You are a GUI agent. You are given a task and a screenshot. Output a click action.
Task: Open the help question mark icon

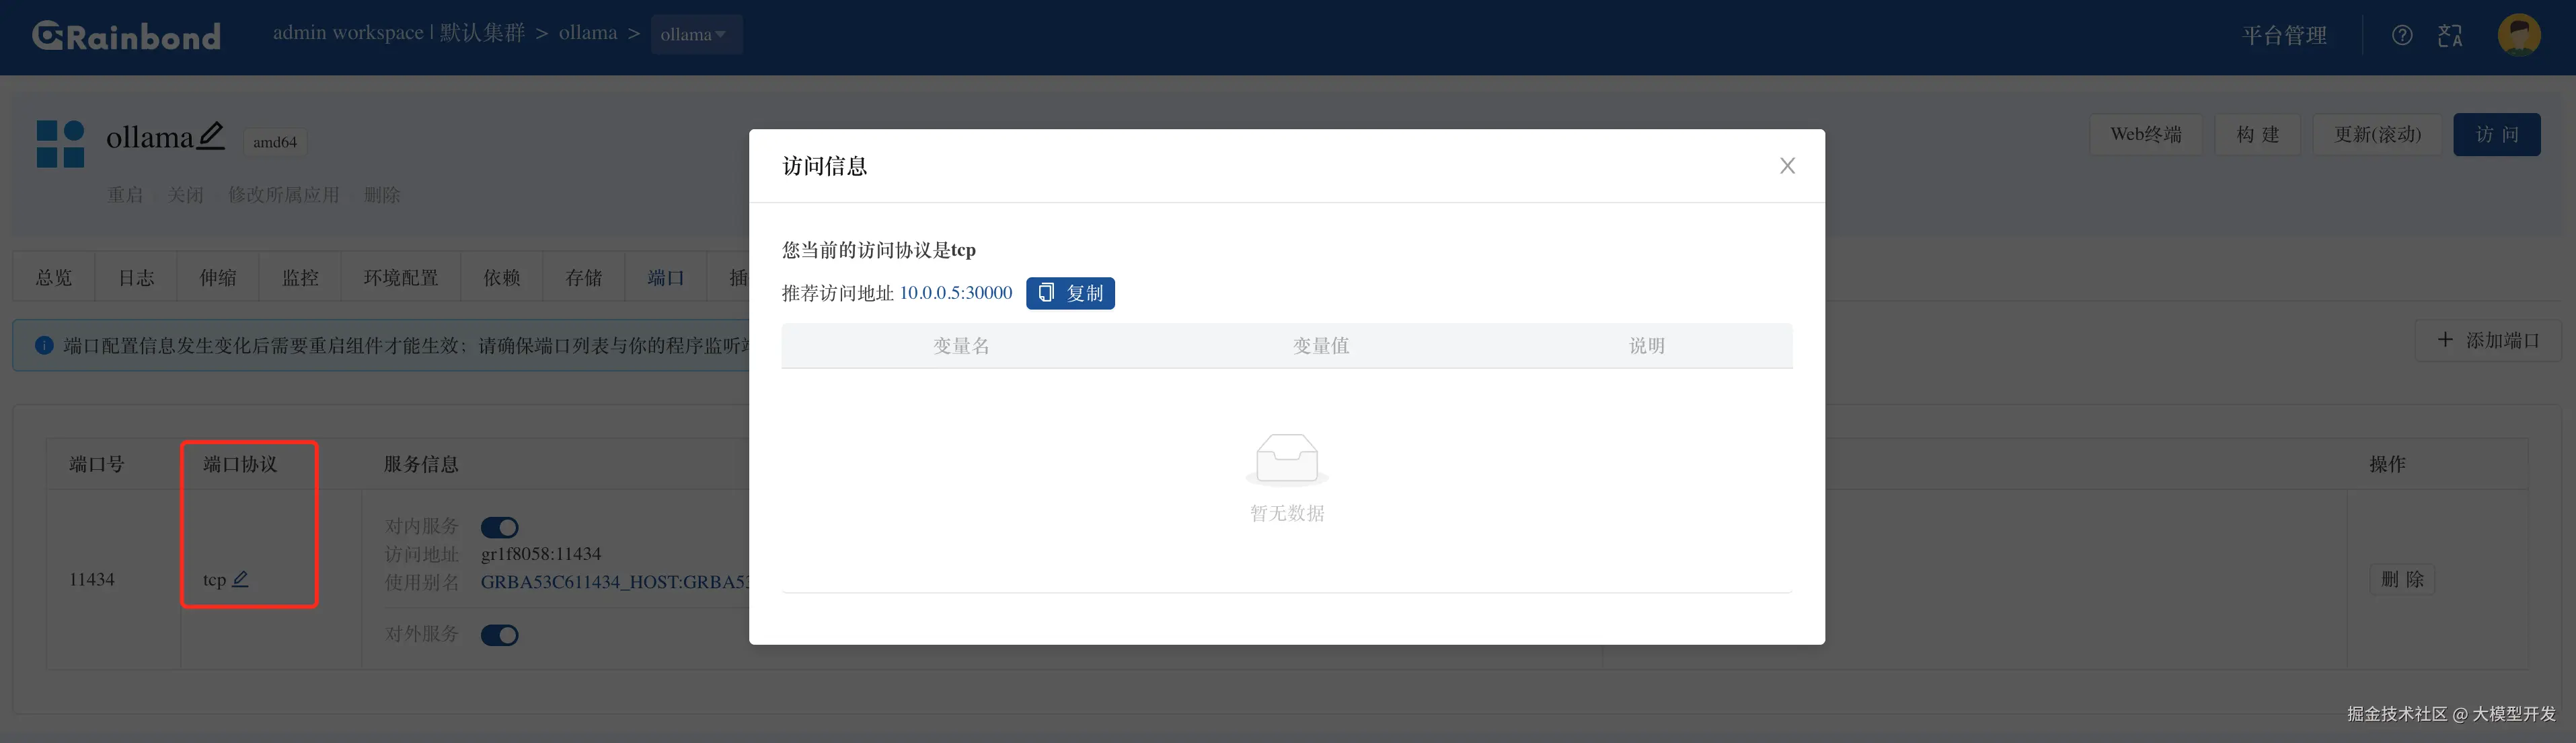tap(2402, 36)
